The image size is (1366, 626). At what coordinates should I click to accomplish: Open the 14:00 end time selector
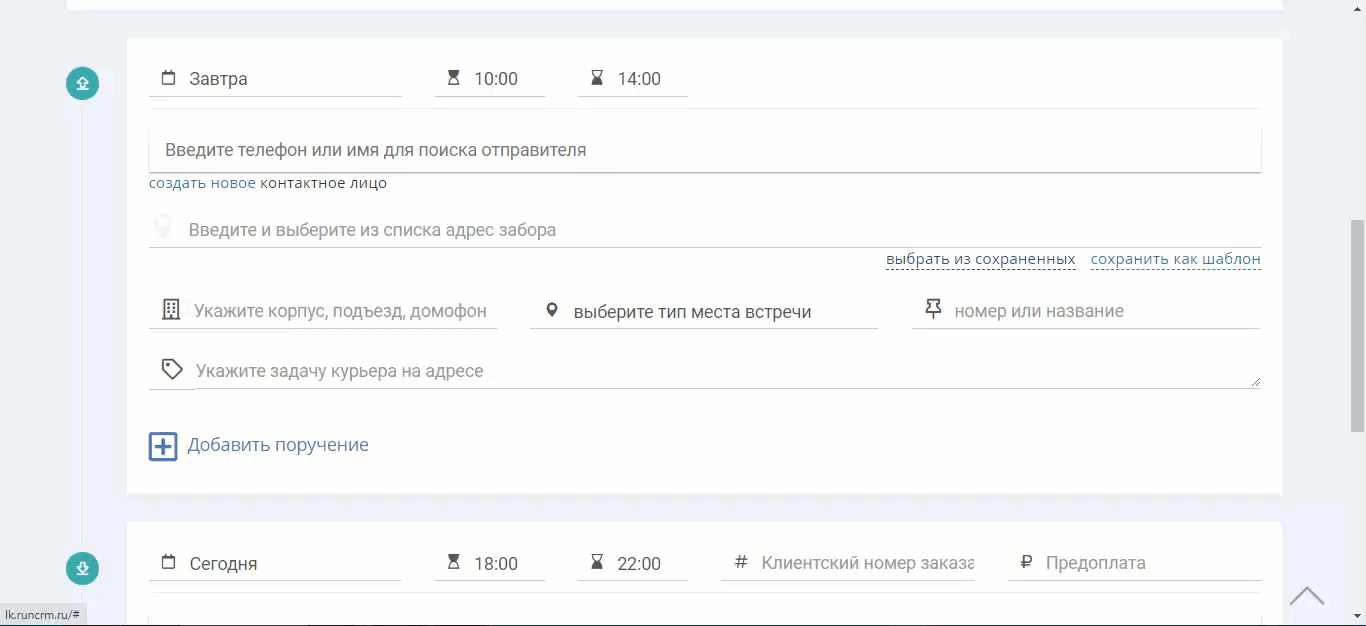633,79
